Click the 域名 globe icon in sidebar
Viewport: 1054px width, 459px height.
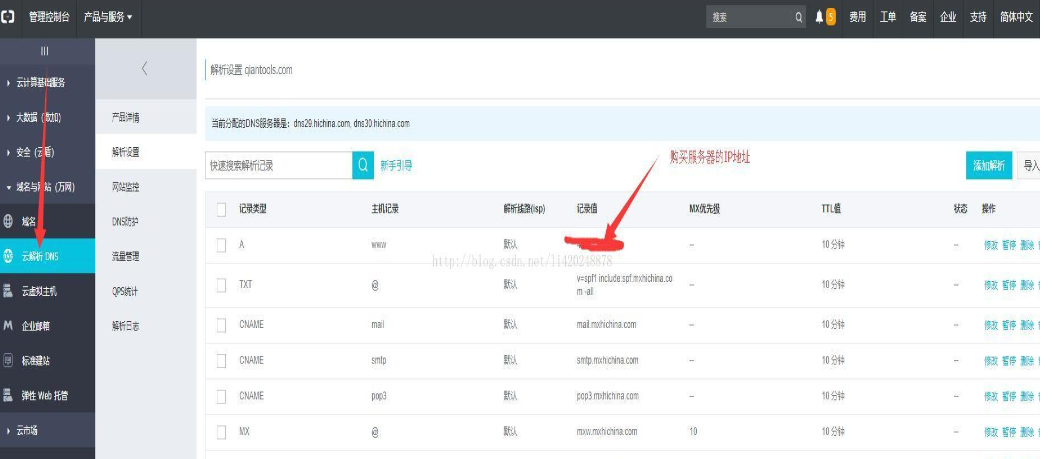[x=8, y=221]
